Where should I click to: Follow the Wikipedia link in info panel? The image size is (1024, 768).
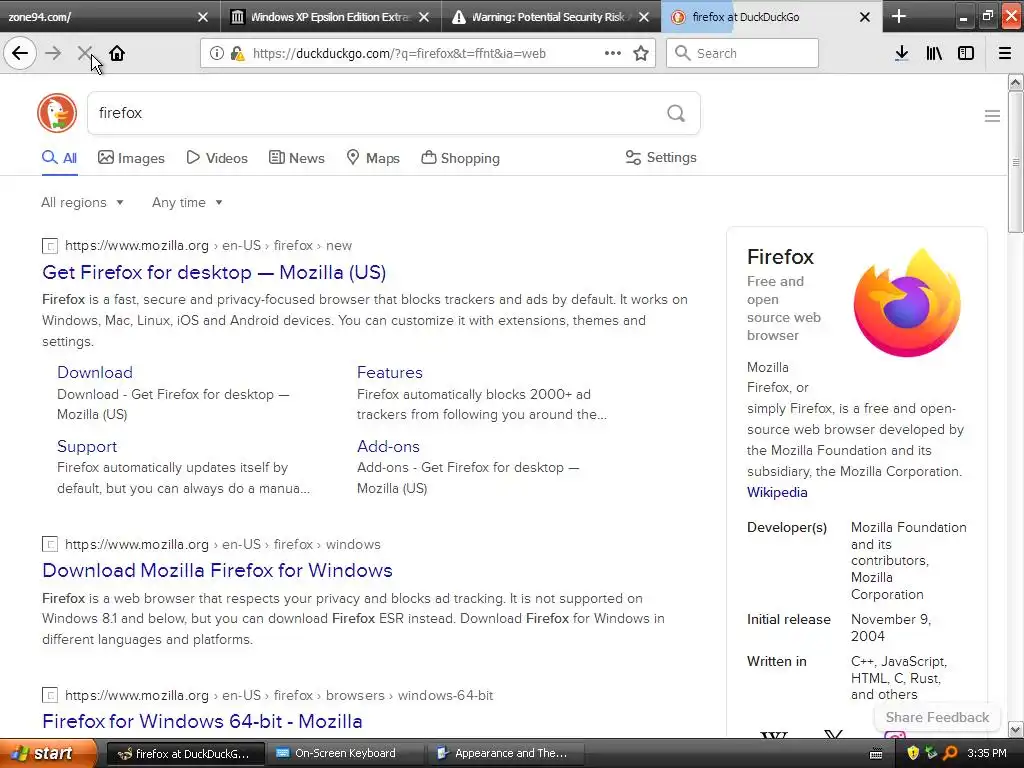[777, 492]
